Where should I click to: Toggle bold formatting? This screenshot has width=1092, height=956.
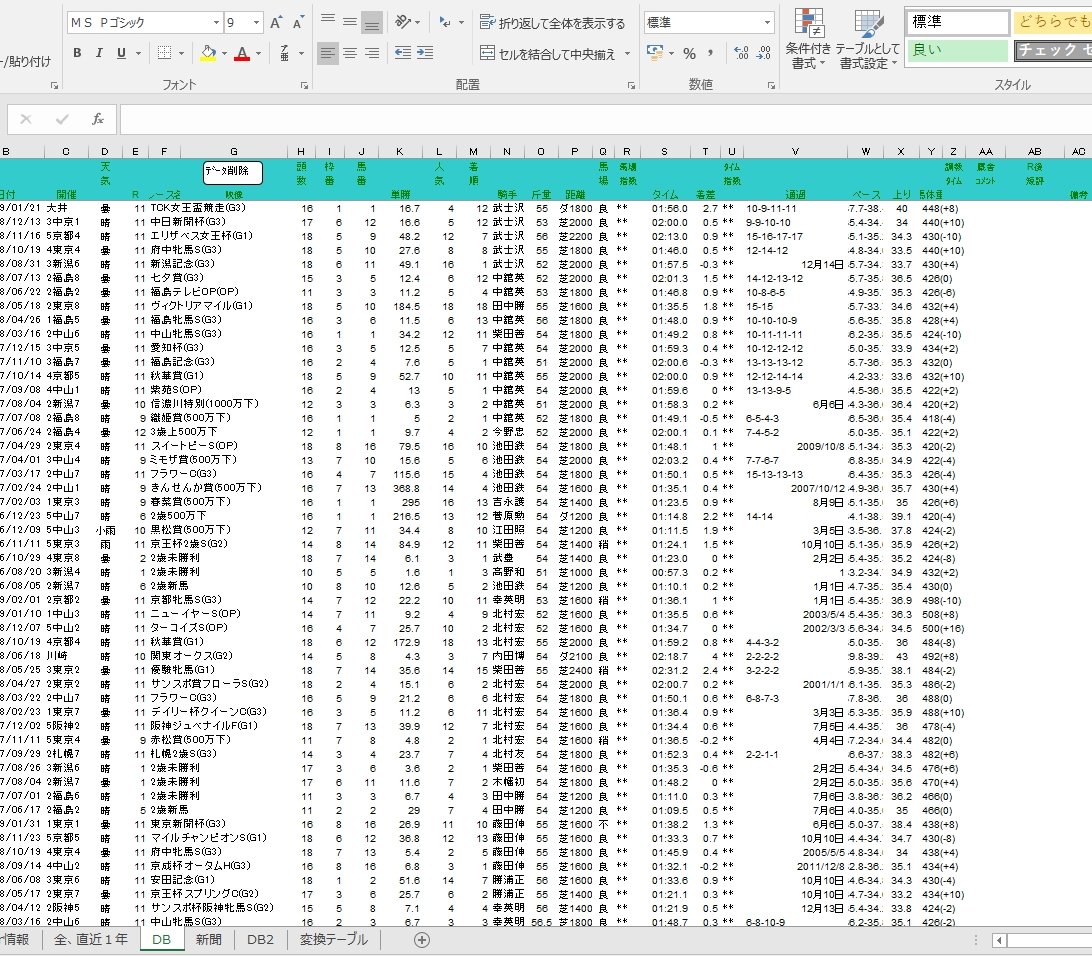coord(77,53)
